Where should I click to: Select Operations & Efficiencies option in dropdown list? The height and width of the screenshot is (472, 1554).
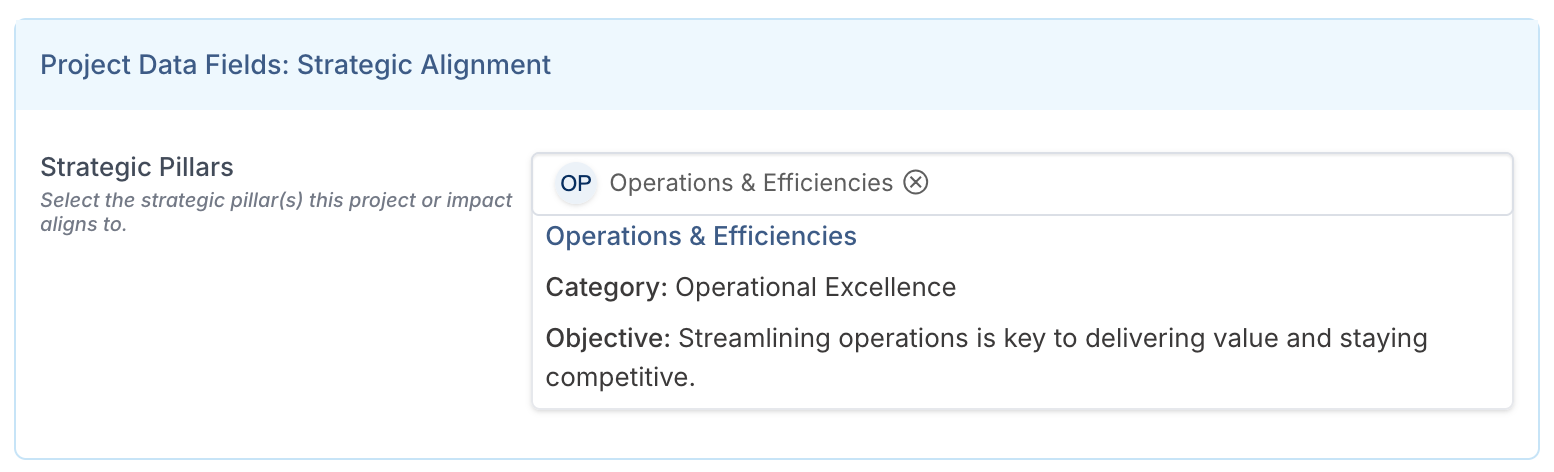click(701, 236)
